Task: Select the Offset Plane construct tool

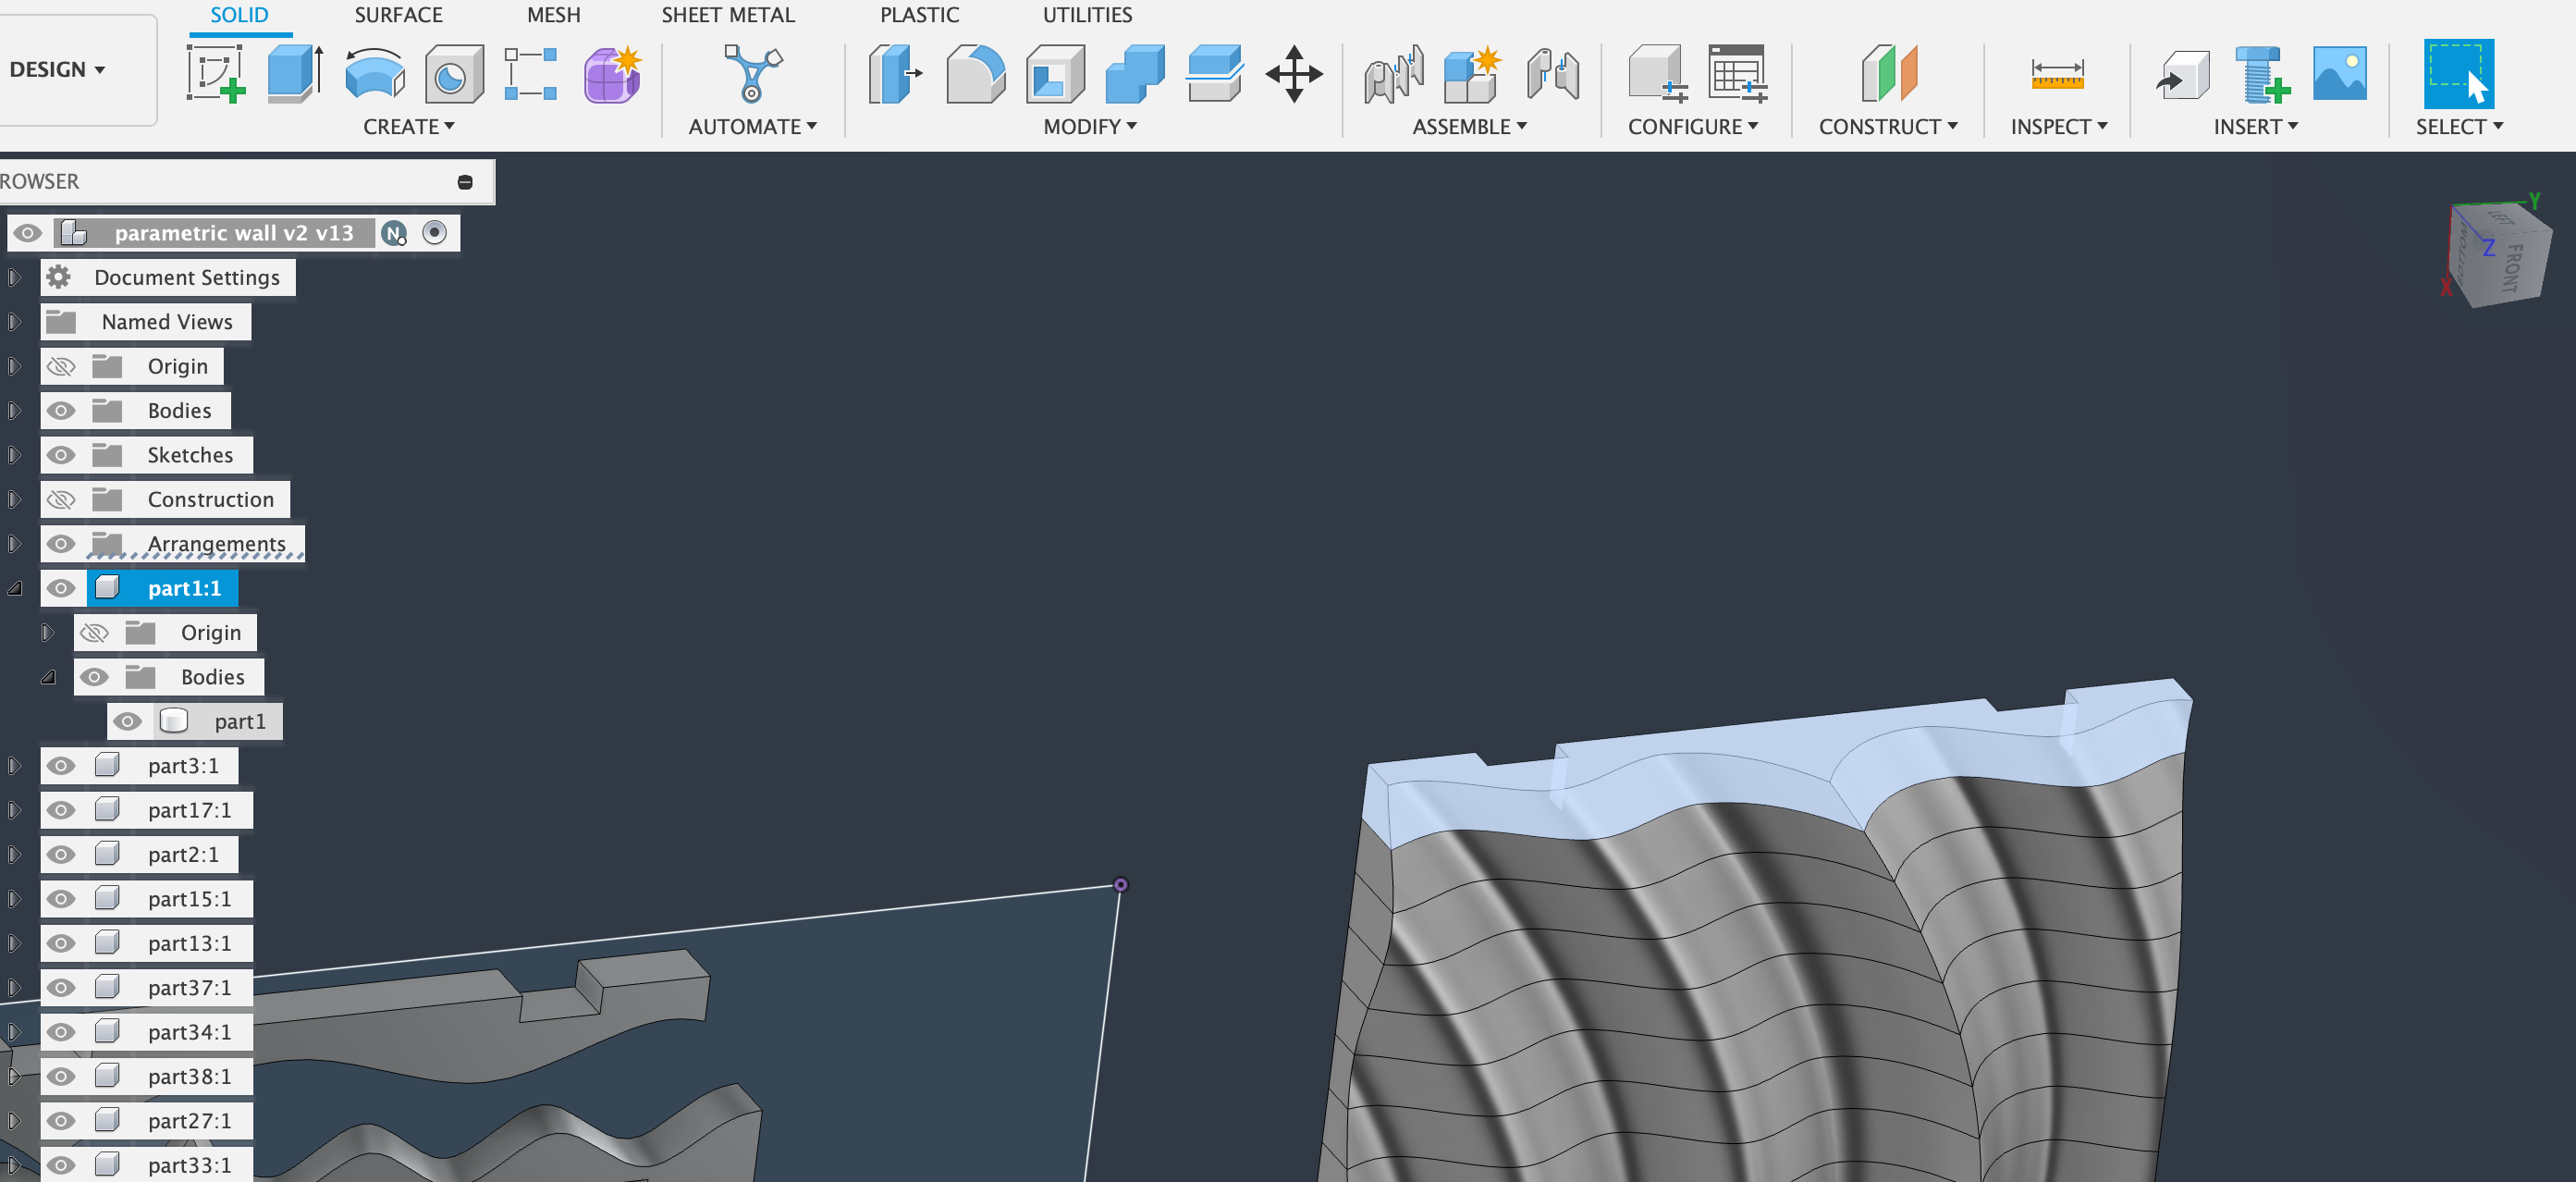Action: (x=1888, y=73)
